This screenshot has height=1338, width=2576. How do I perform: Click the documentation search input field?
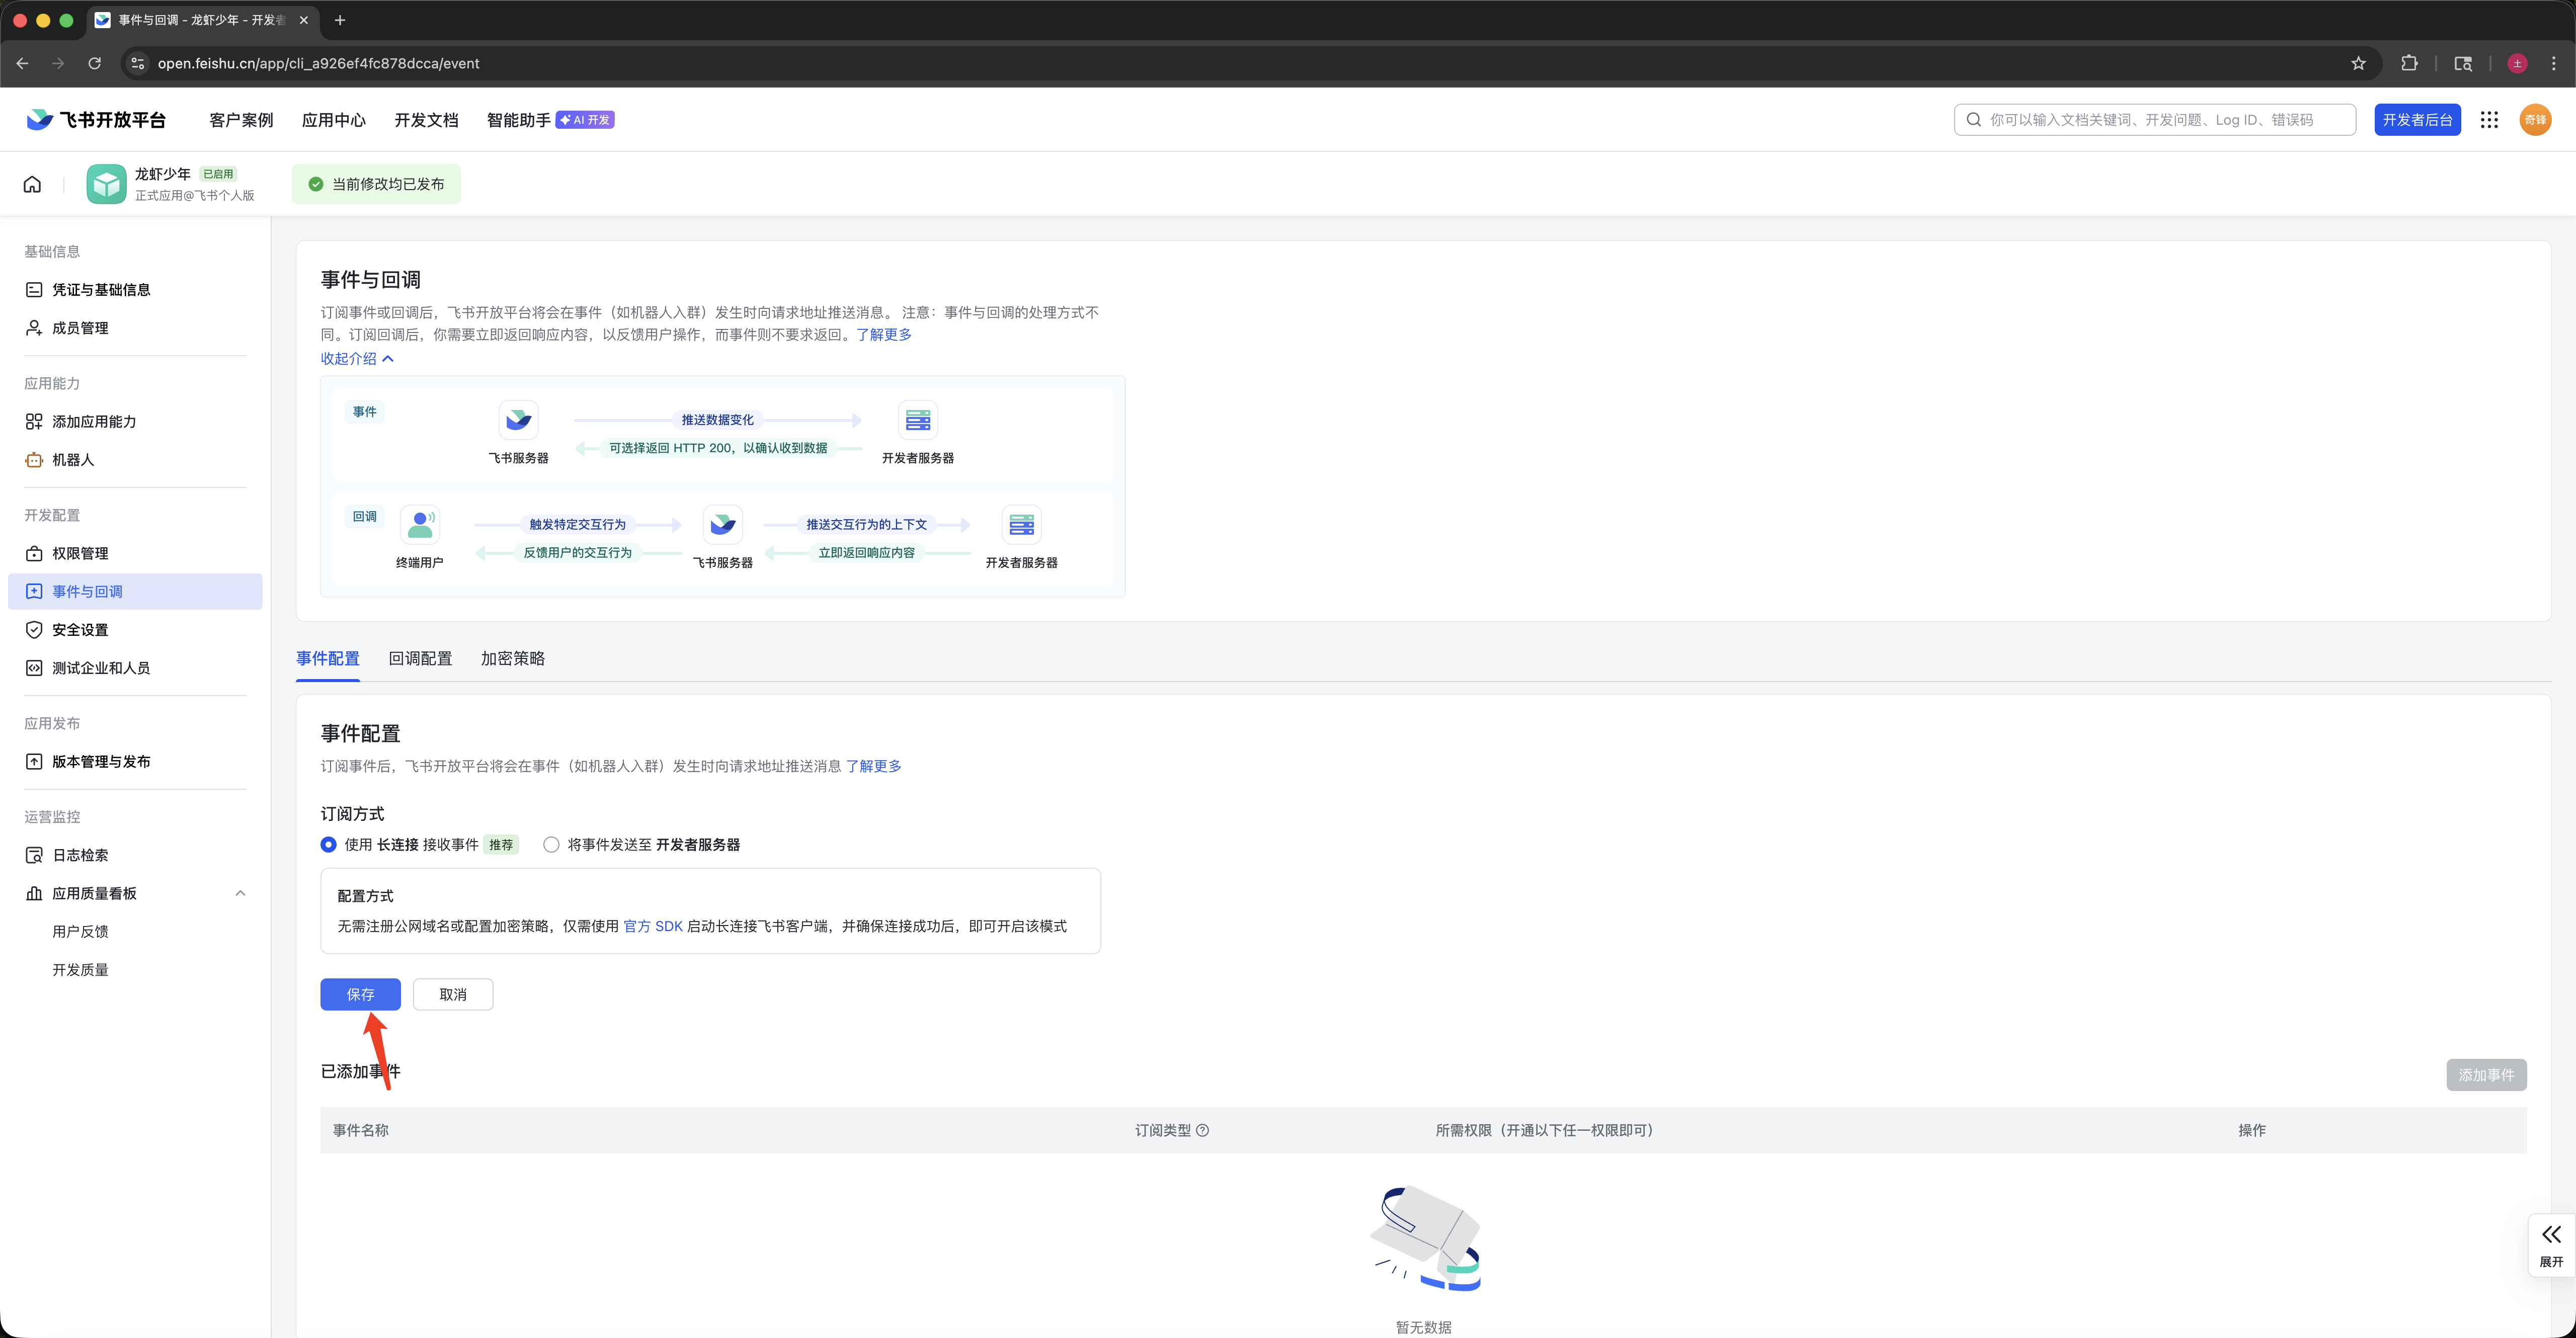pyautogui.click(x=2155, y=120)
